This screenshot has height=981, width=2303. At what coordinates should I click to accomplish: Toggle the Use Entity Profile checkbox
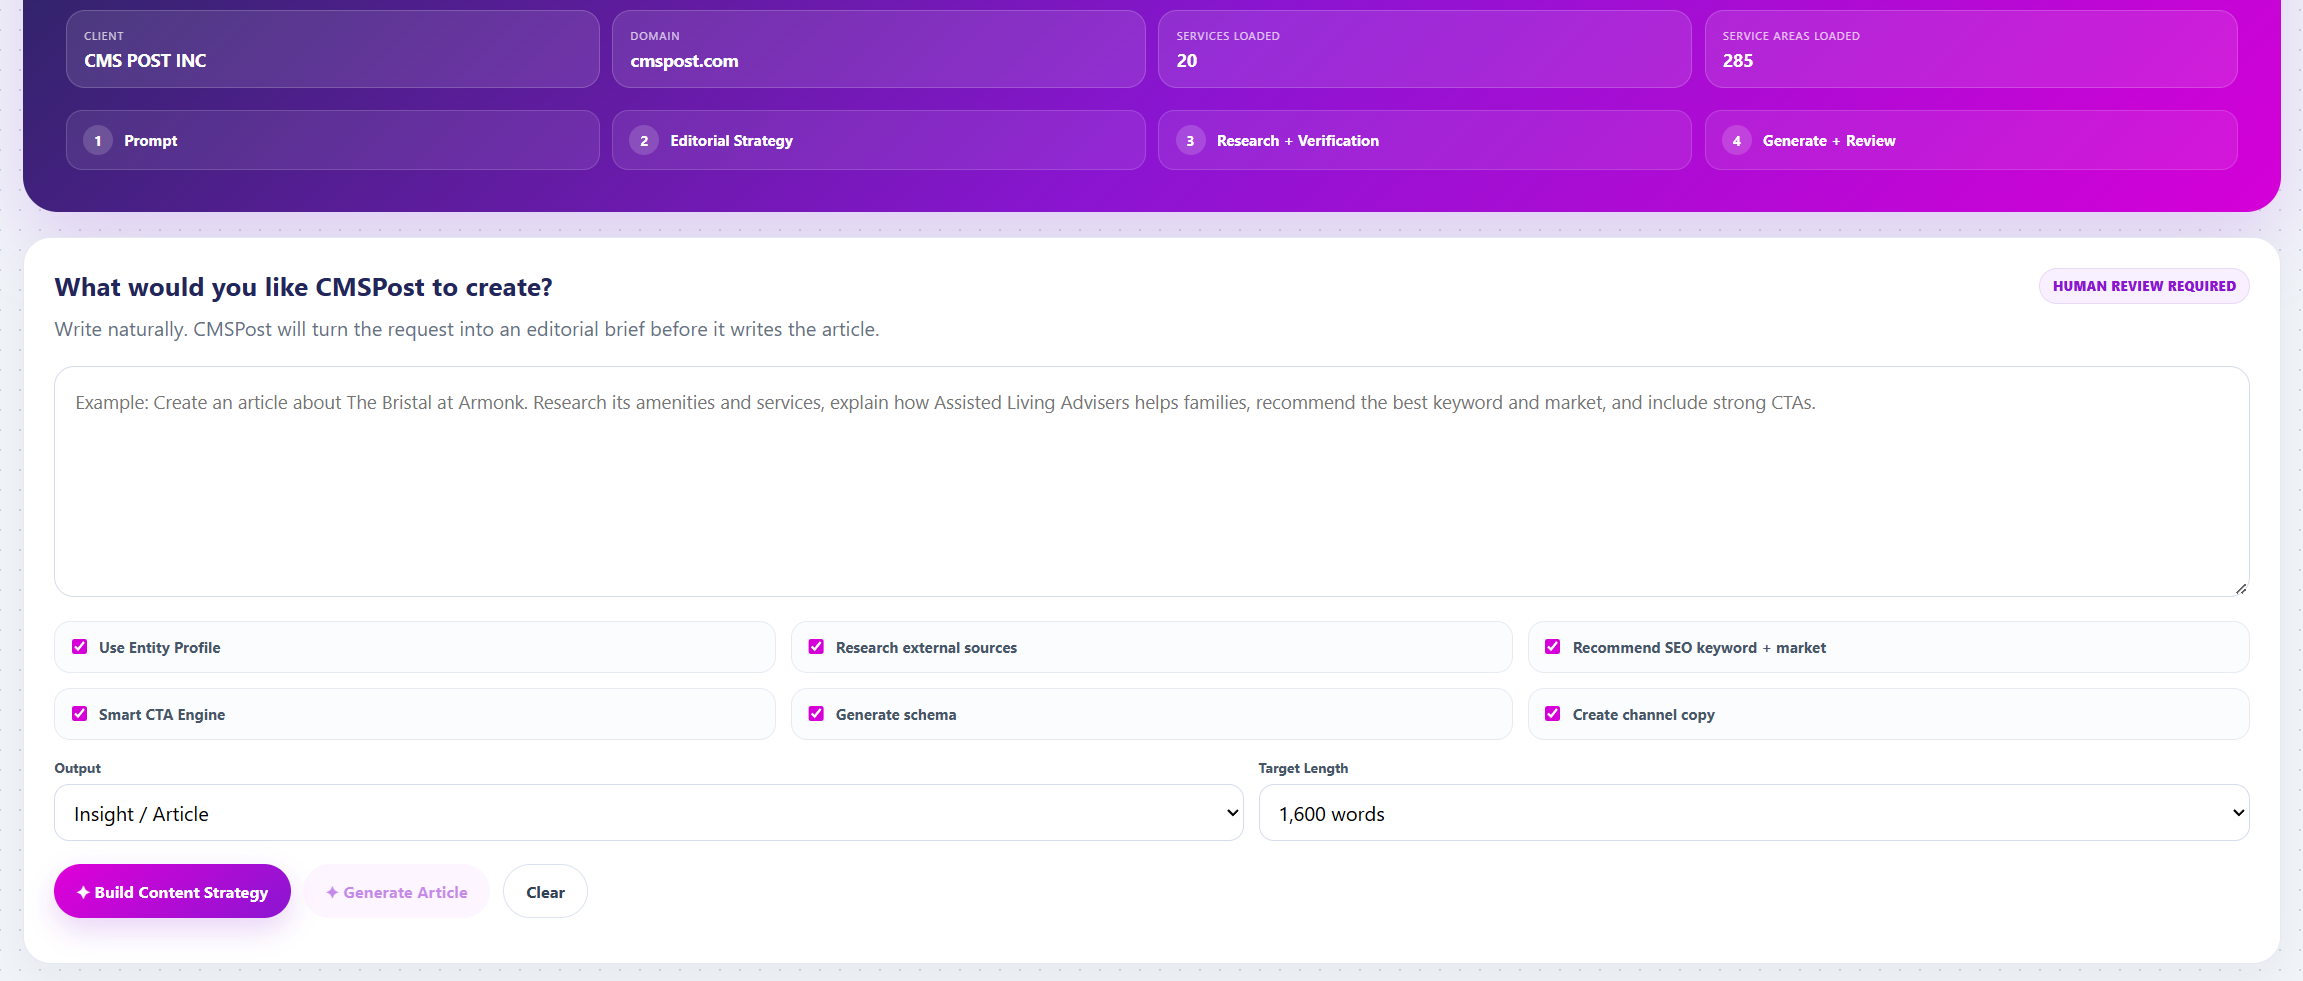[80, 647]
